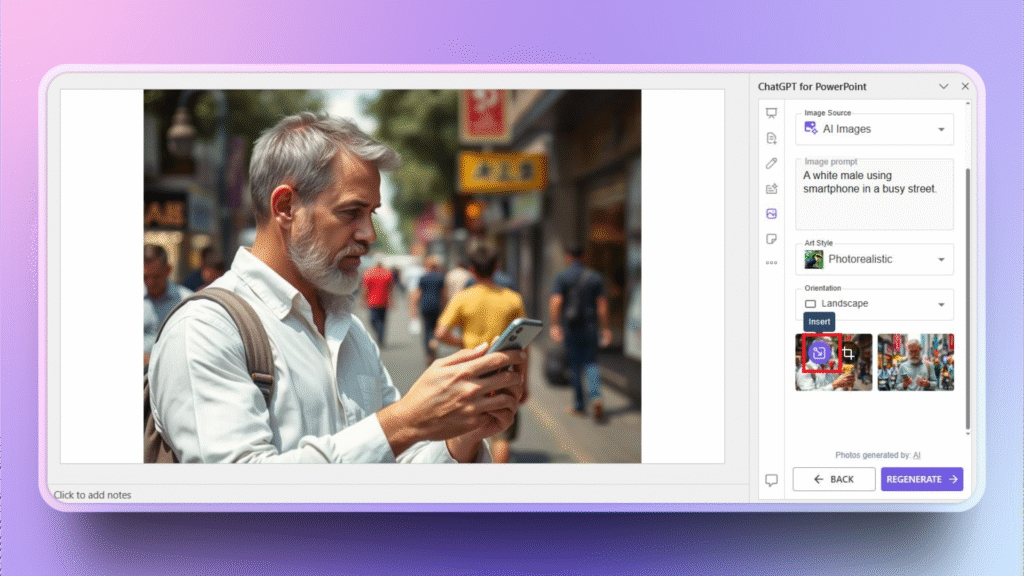Viewport: 1024px width, 576px height.
Task: Open the chat bubble icon at bottom left
Action: point(771,479)
